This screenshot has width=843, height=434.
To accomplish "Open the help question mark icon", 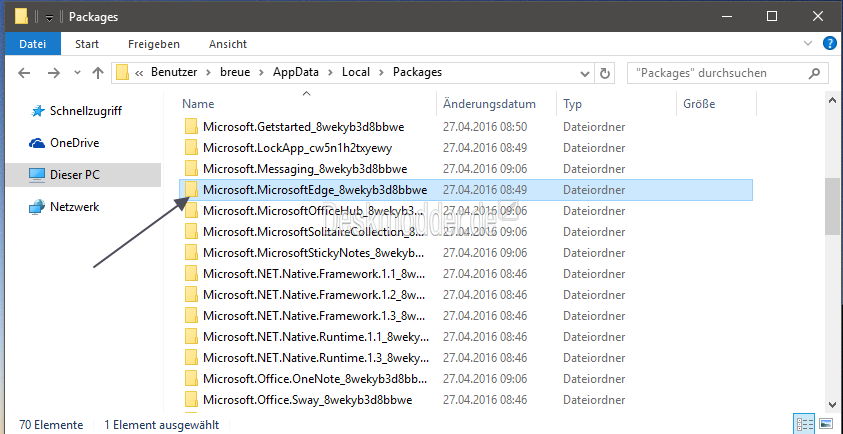I will pos(827,44).
